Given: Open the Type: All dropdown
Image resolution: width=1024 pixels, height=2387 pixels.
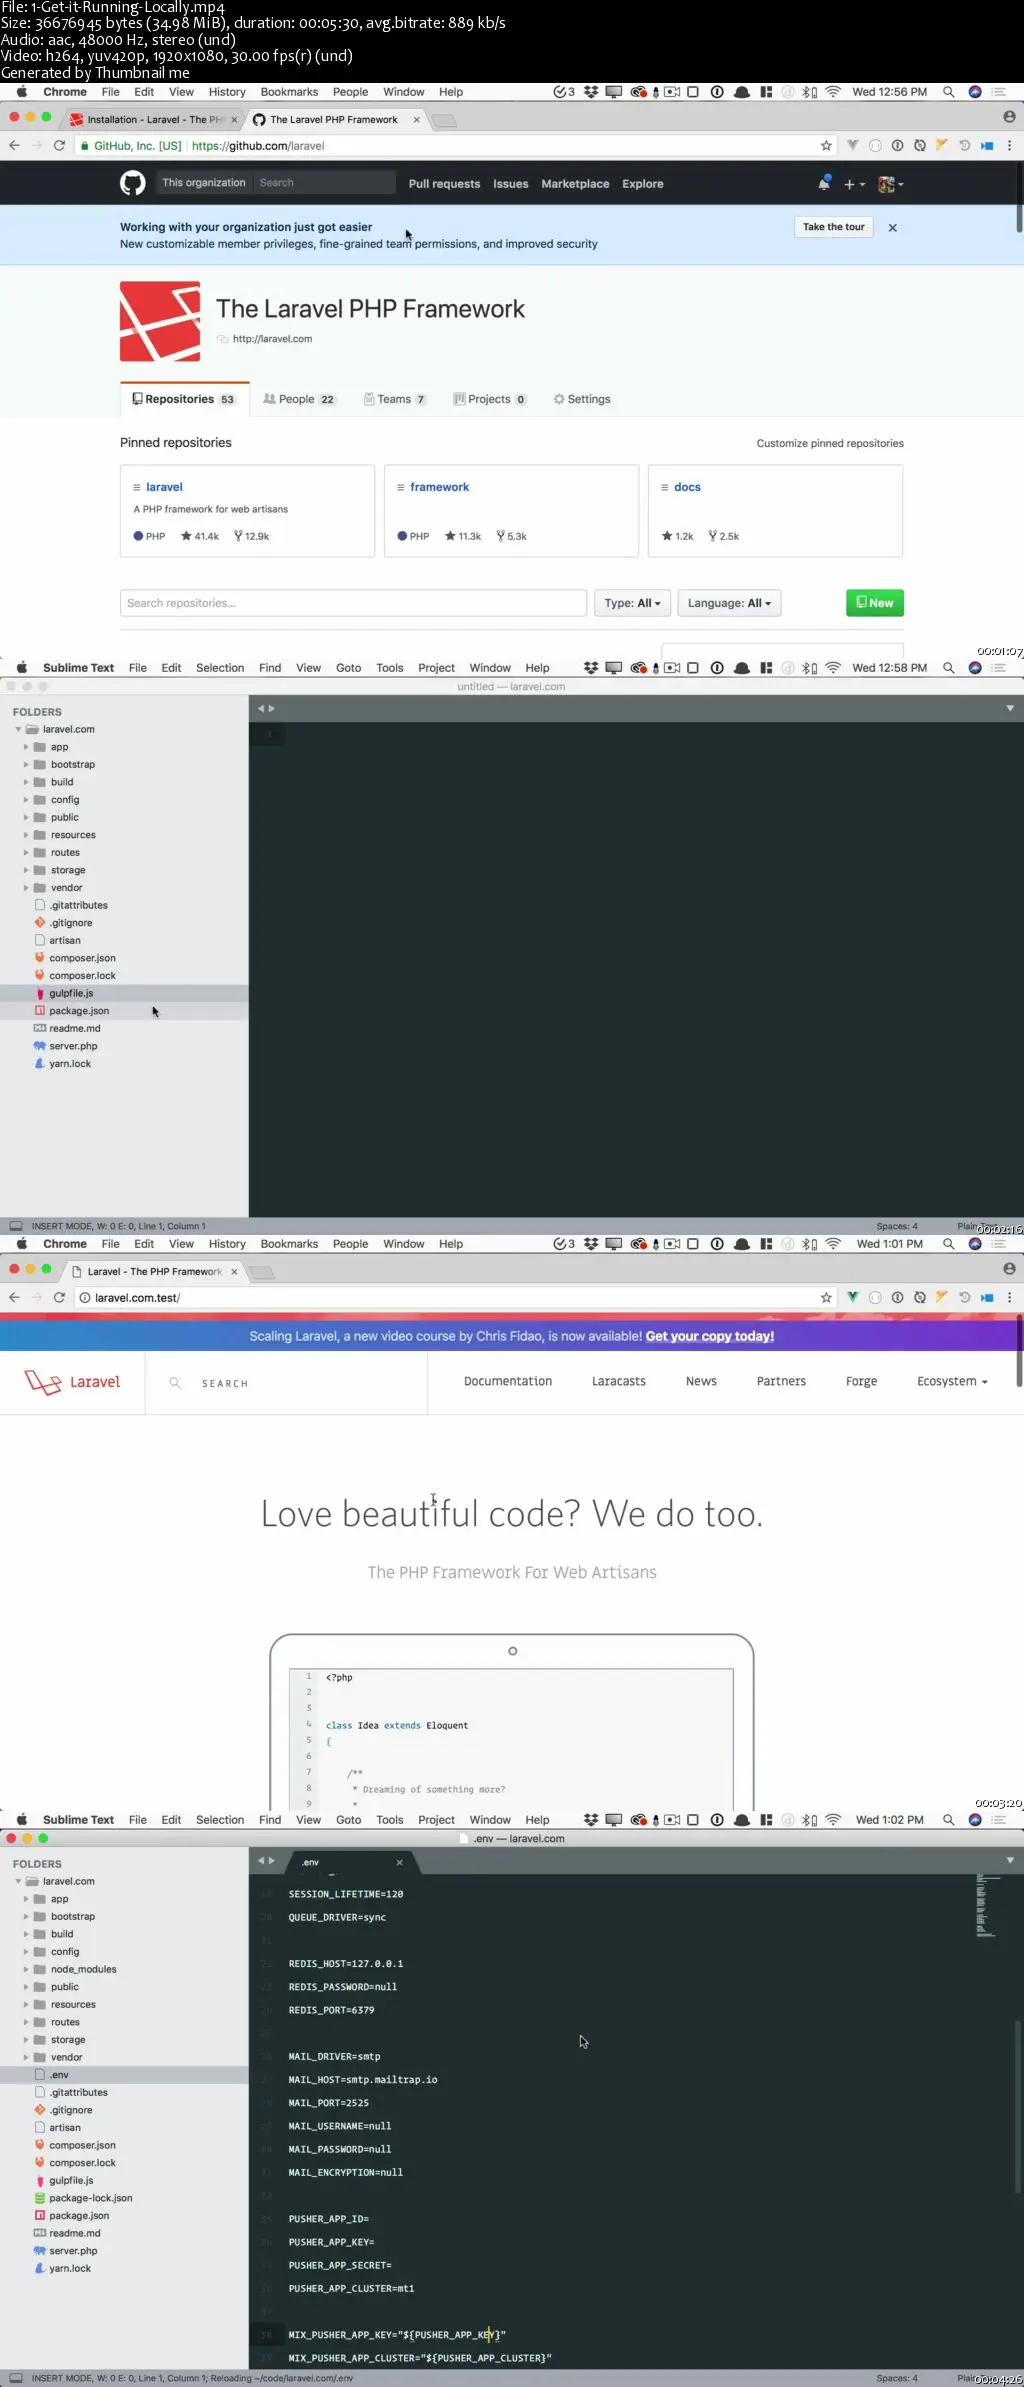Looking at the screenshot, I should 632,603.
